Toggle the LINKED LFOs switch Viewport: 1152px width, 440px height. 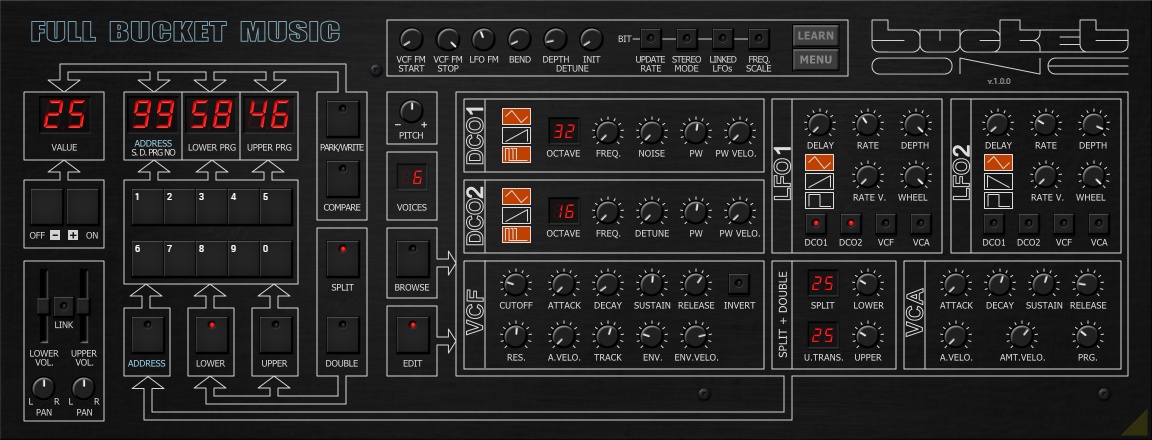click(x=723, y=38)
